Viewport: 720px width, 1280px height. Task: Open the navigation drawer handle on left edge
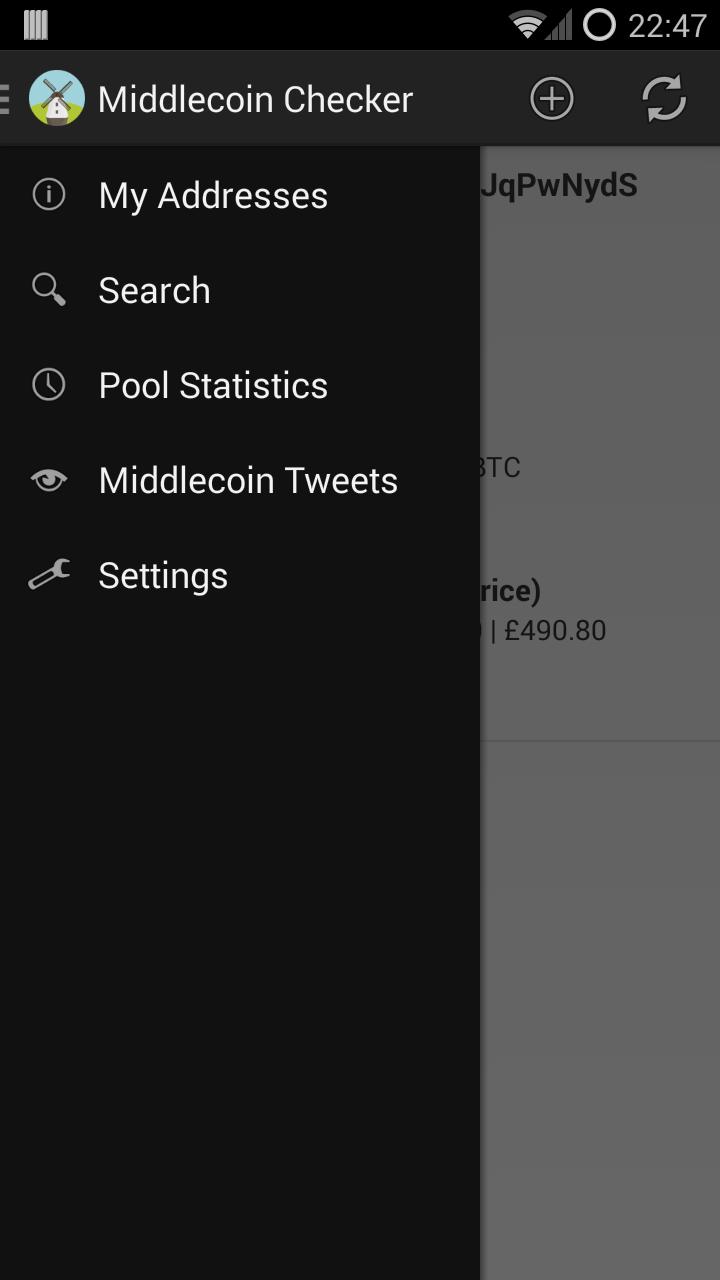pyautogui.click(x=4, y=98)
